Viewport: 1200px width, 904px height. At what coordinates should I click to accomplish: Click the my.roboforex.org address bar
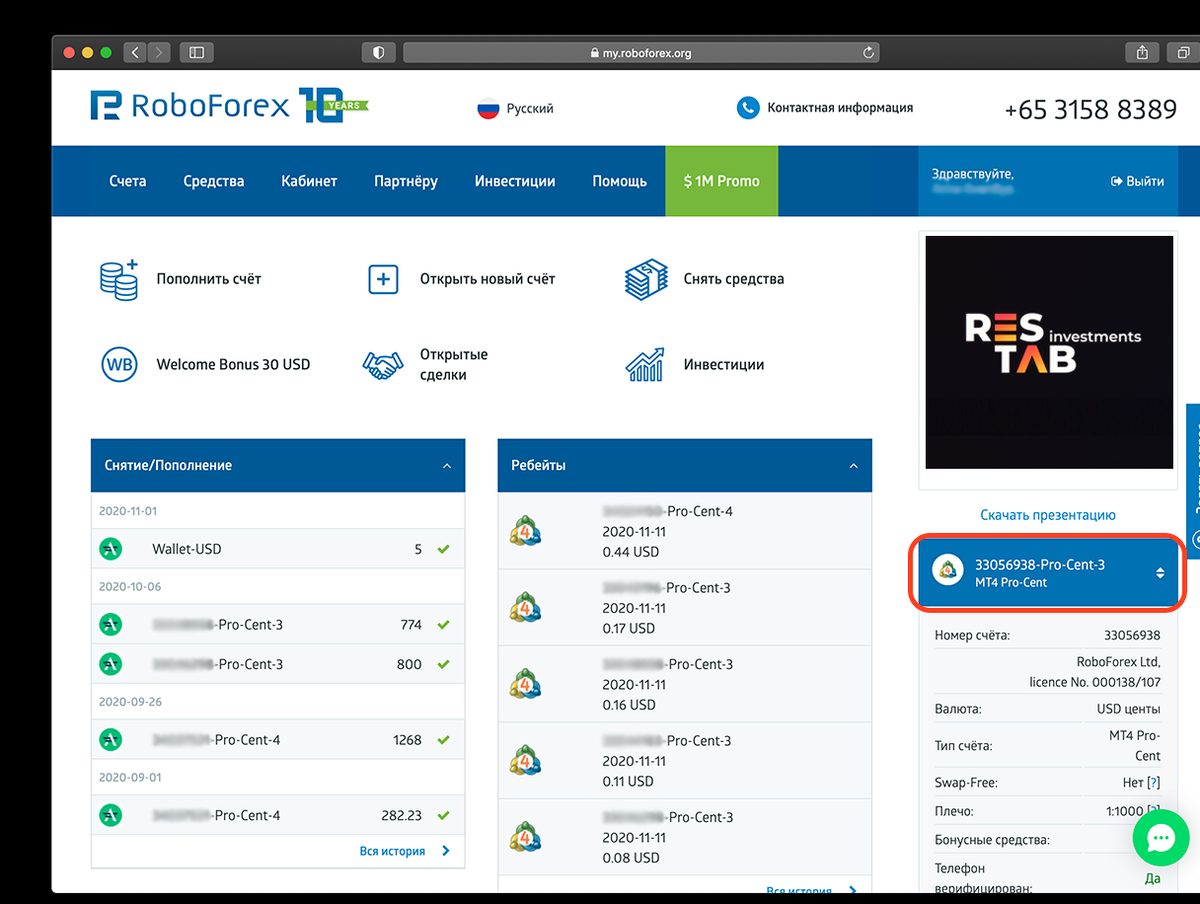point(642,52)
